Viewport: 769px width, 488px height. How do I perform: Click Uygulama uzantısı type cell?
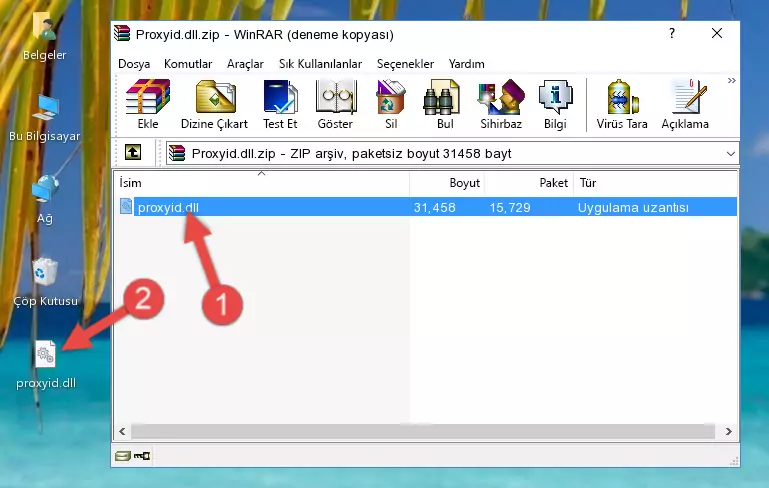tap(633, 207)
